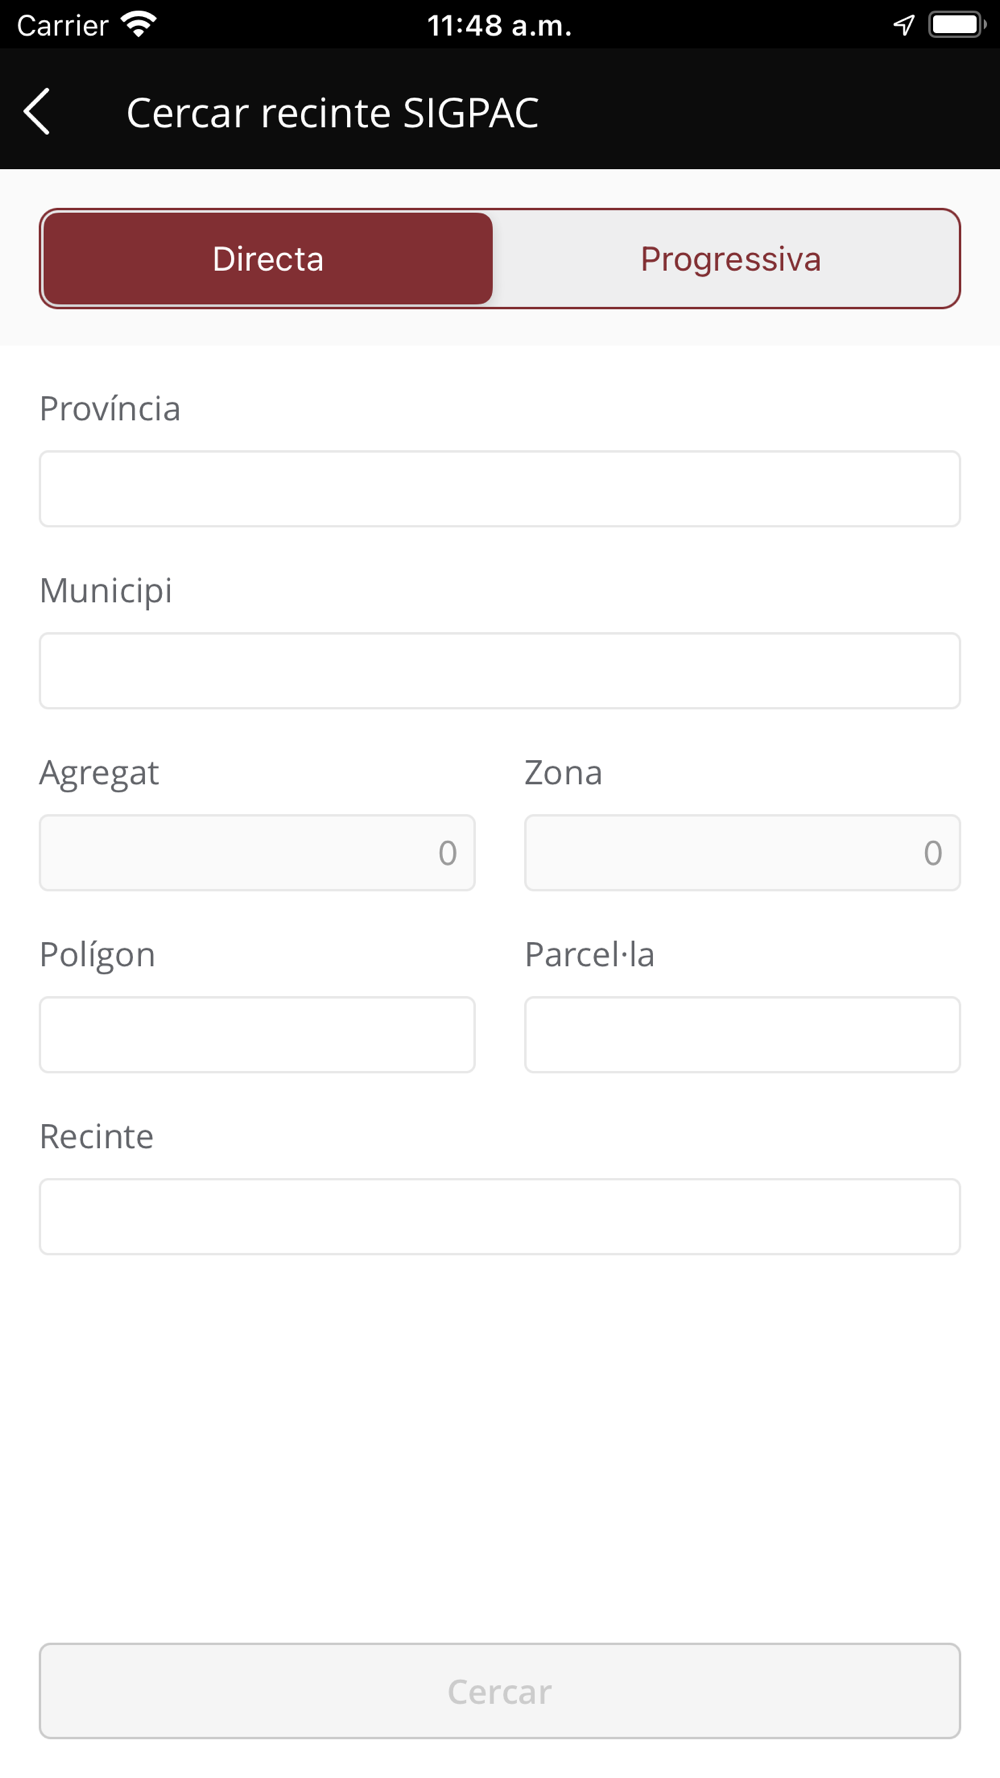Viewport: 1000px width, 1778px height.
Task: Click into the Parcel·la input box
Action: point(742,1035)
